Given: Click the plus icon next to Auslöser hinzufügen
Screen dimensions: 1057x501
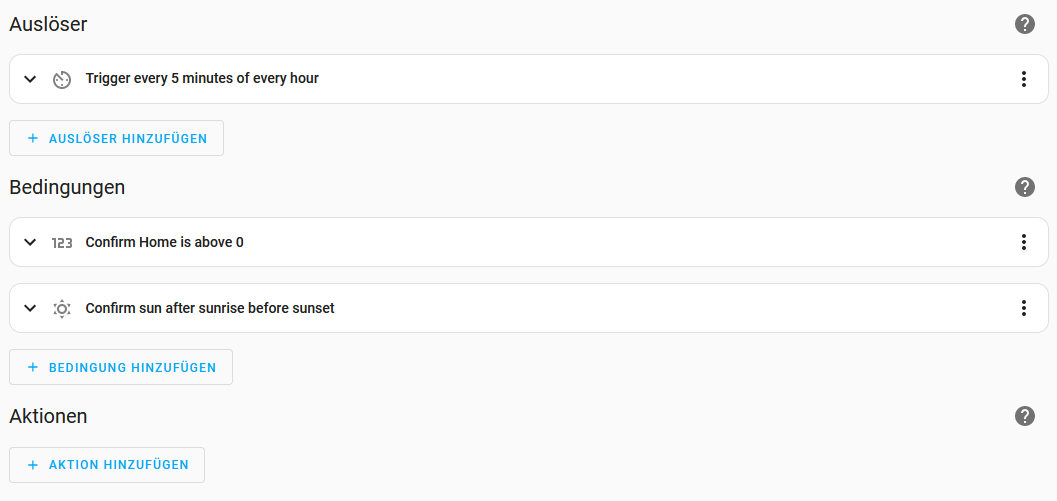Looking at the screenshot, I should [32, 138].
